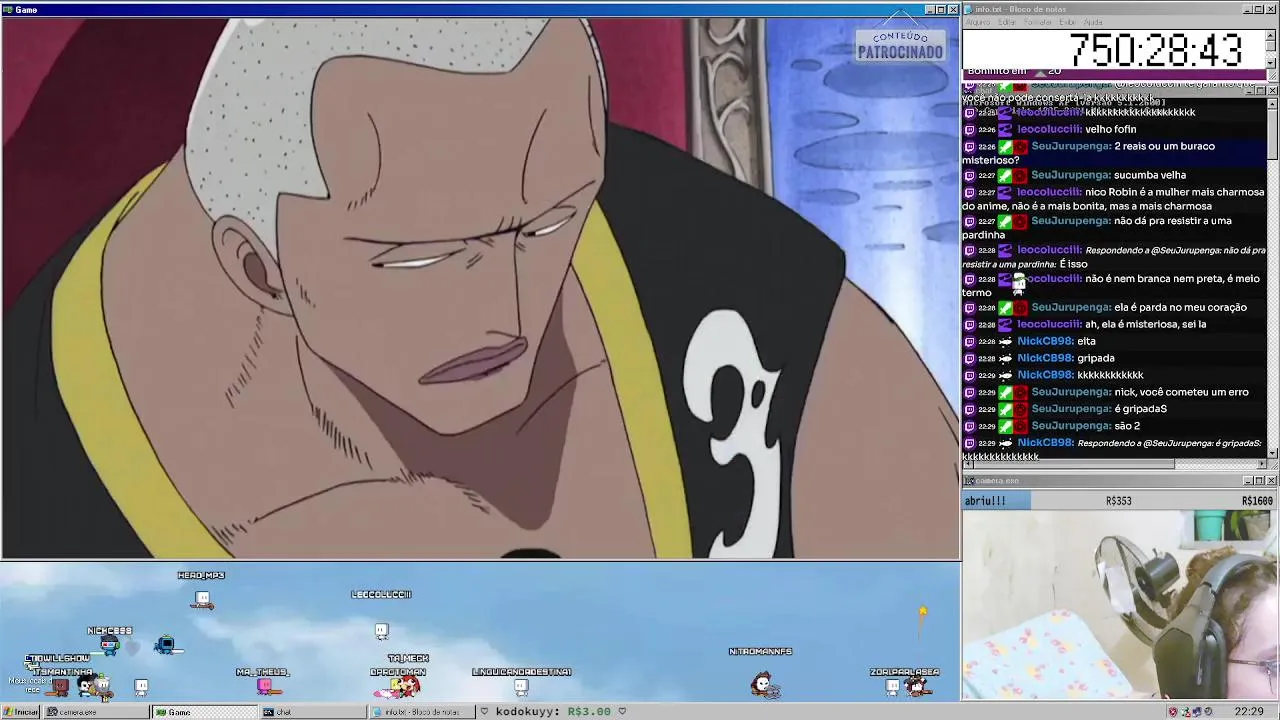Switch to info.txt Bloco de notas in taskbar

point(421,712)
